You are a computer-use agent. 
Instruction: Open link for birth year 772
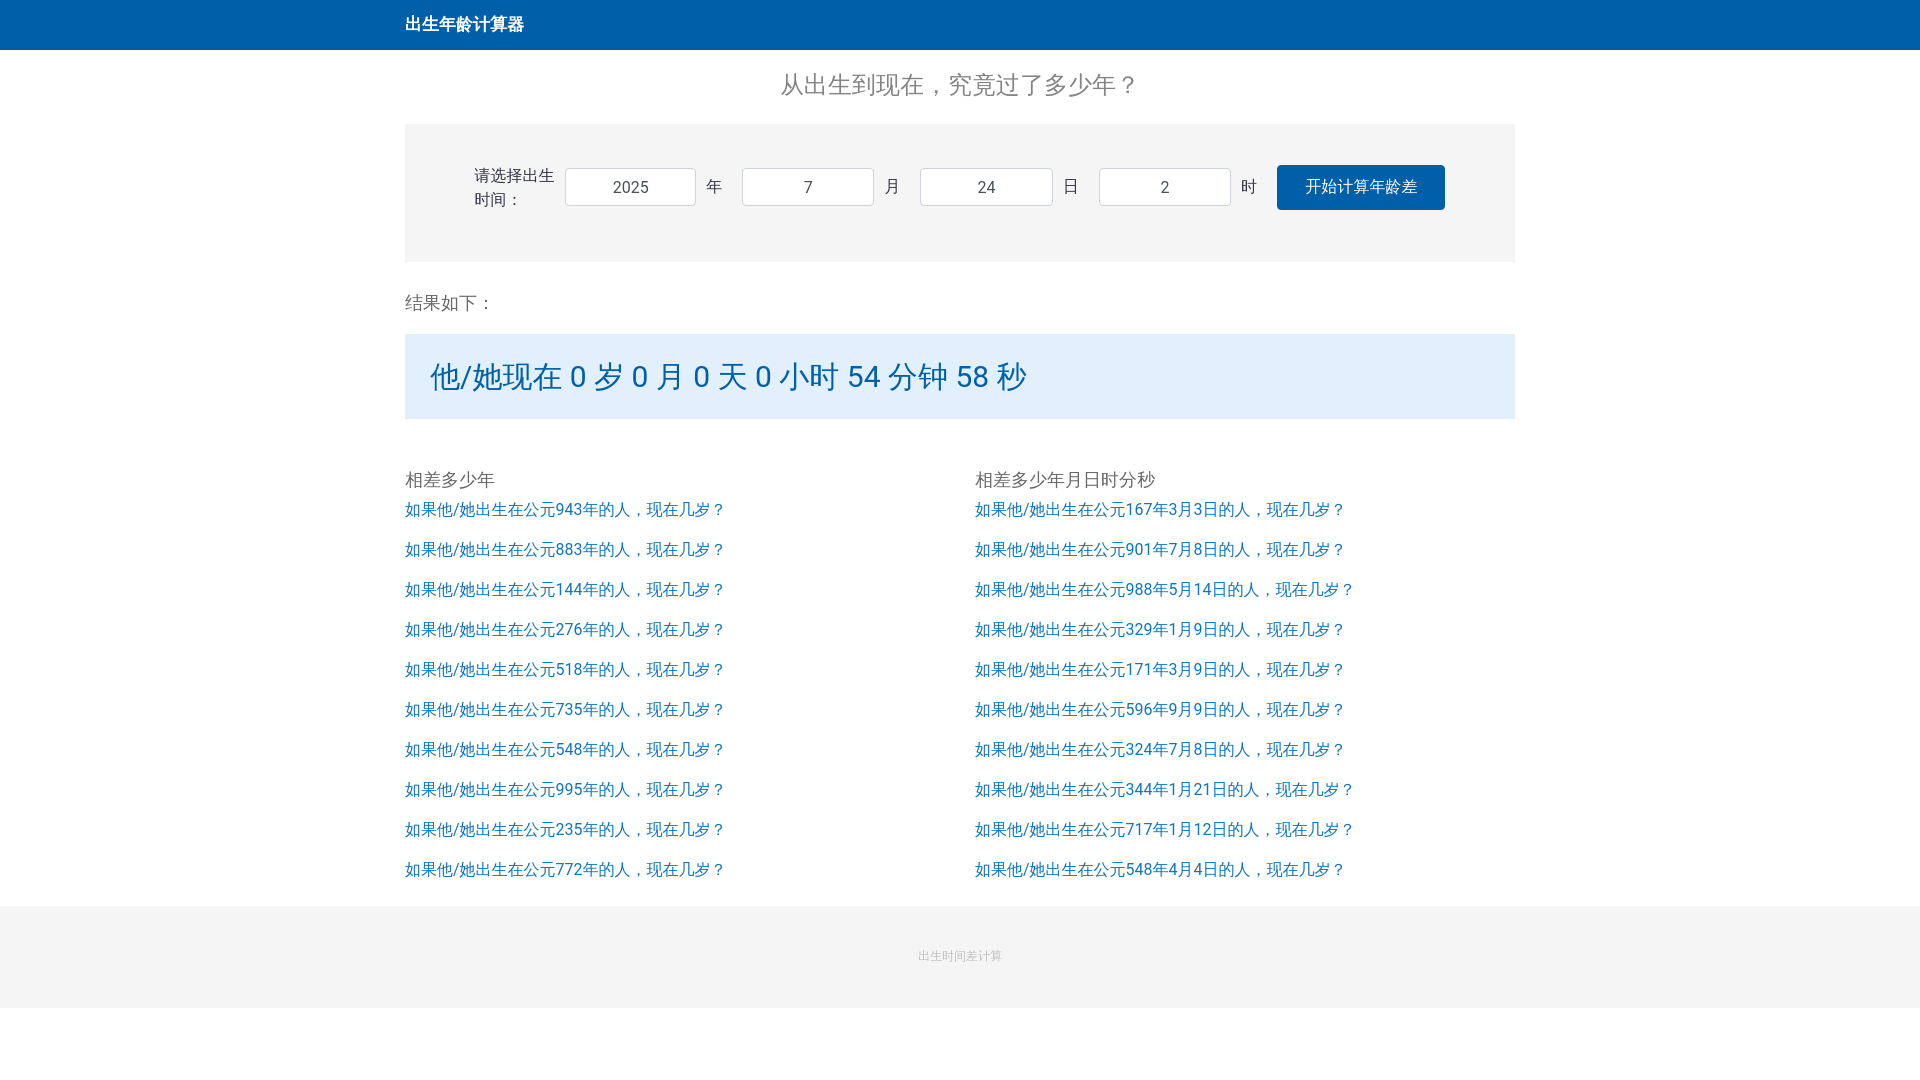[x=565, y=870]
